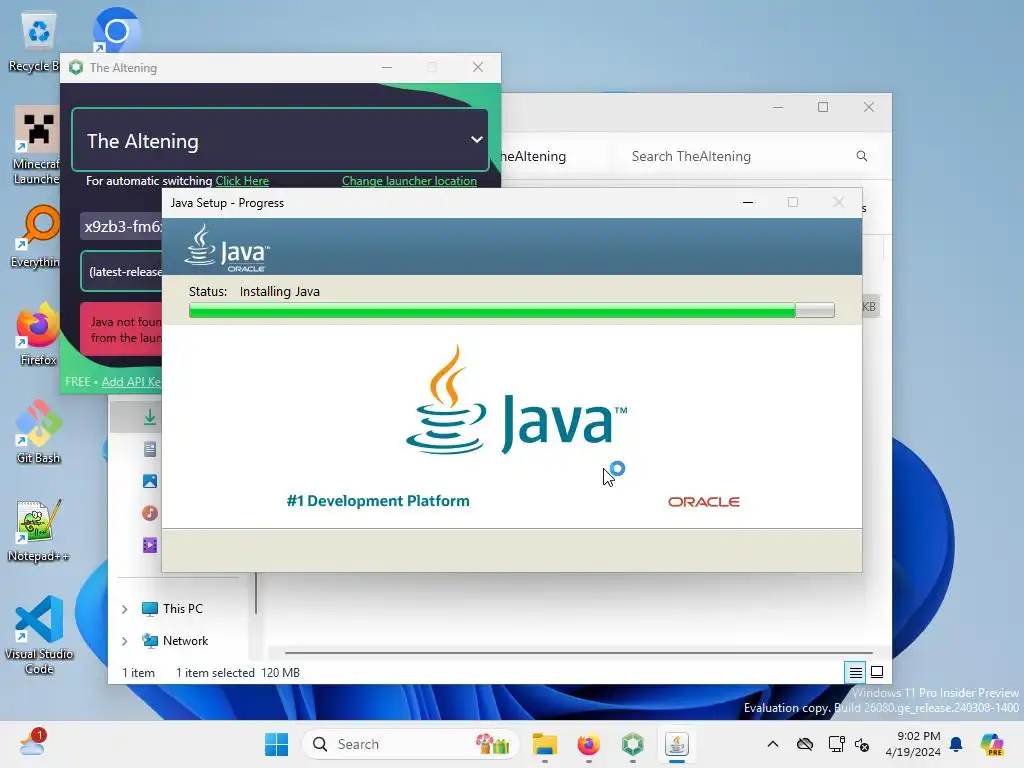Viewport: 1024px width, 768px height.
Task: Click the muted volume tray icon
Action: 862,744
